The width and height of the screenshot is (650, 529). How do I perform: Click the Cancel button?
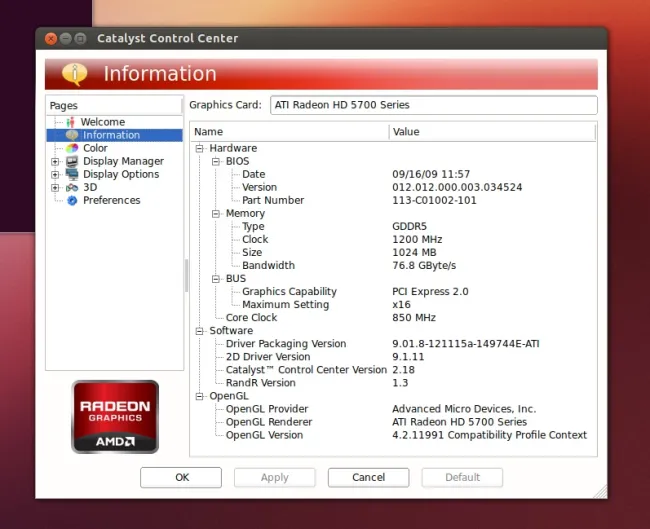click(x=368, y=477)
